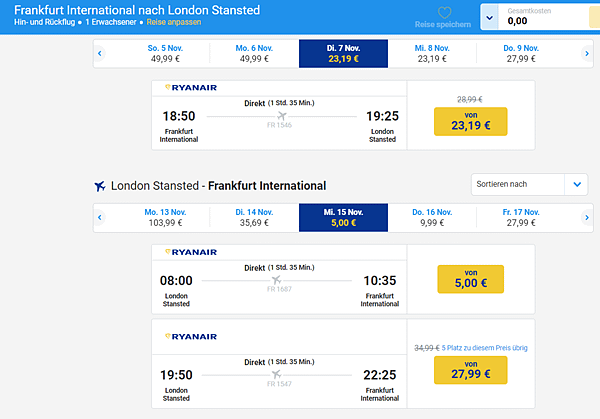The width and height of the screenshot is (600, 419).
Task: Click the Ryanair logo on the 18:50 flight
Action: tap(191, 88)
